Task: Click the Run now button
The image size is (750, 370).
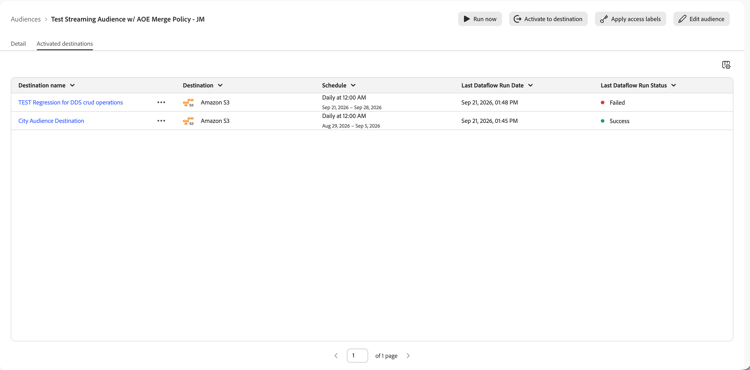Action: pyautogui.click(x=480, y=19)
